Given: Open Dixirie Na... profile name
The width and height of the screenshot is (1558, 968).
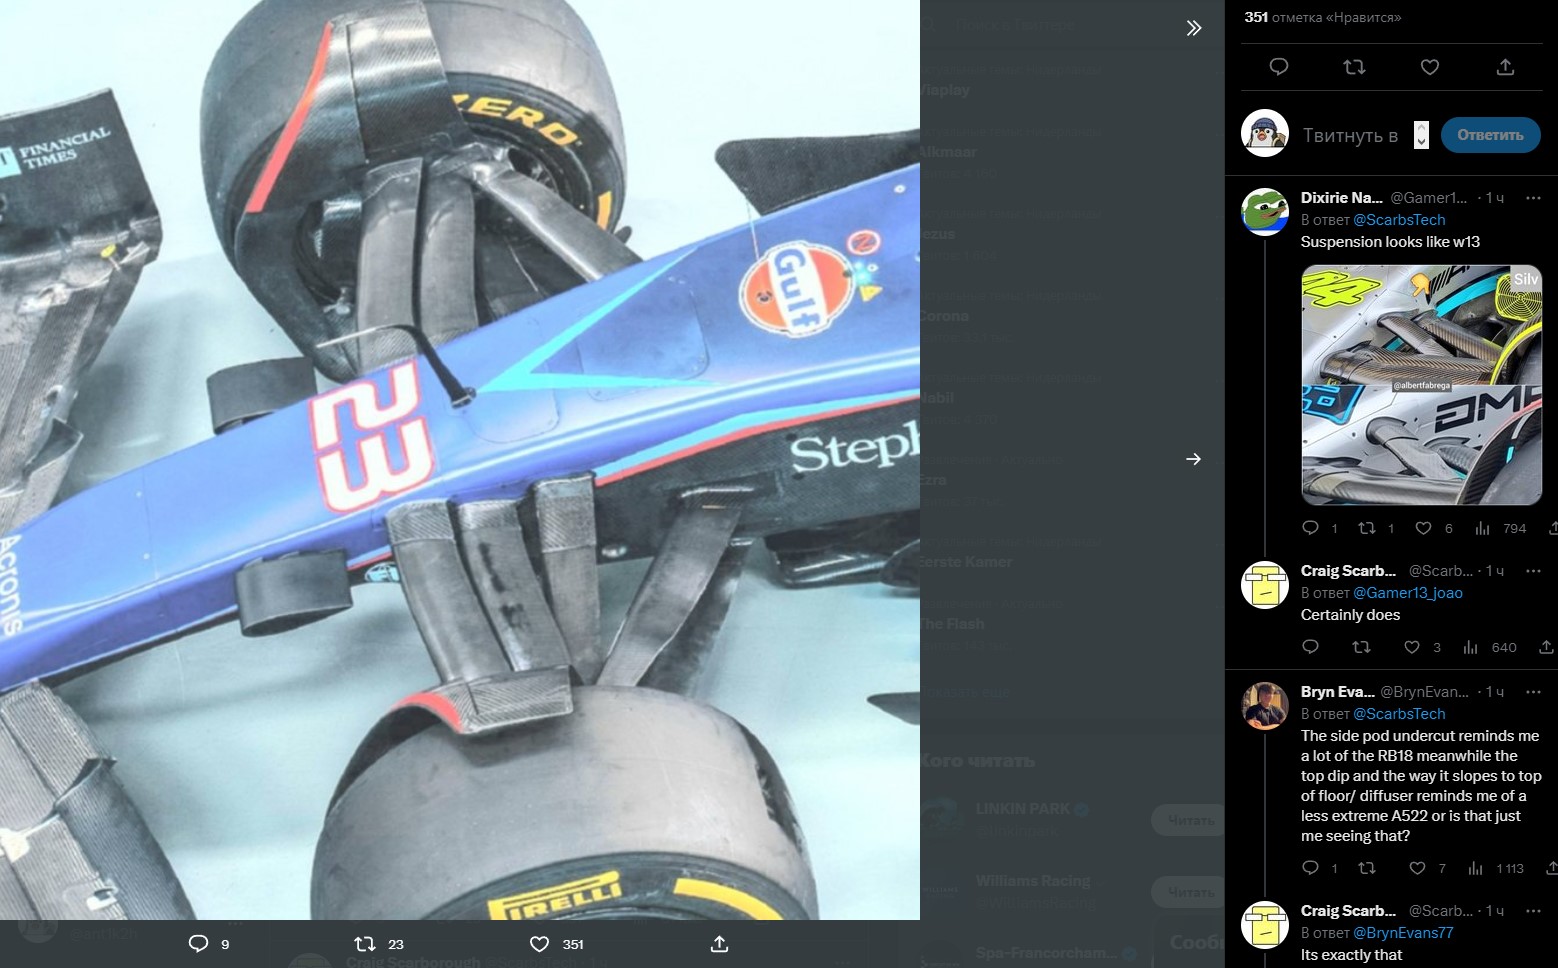Looking at the screenshot, I should (1341, 198).
